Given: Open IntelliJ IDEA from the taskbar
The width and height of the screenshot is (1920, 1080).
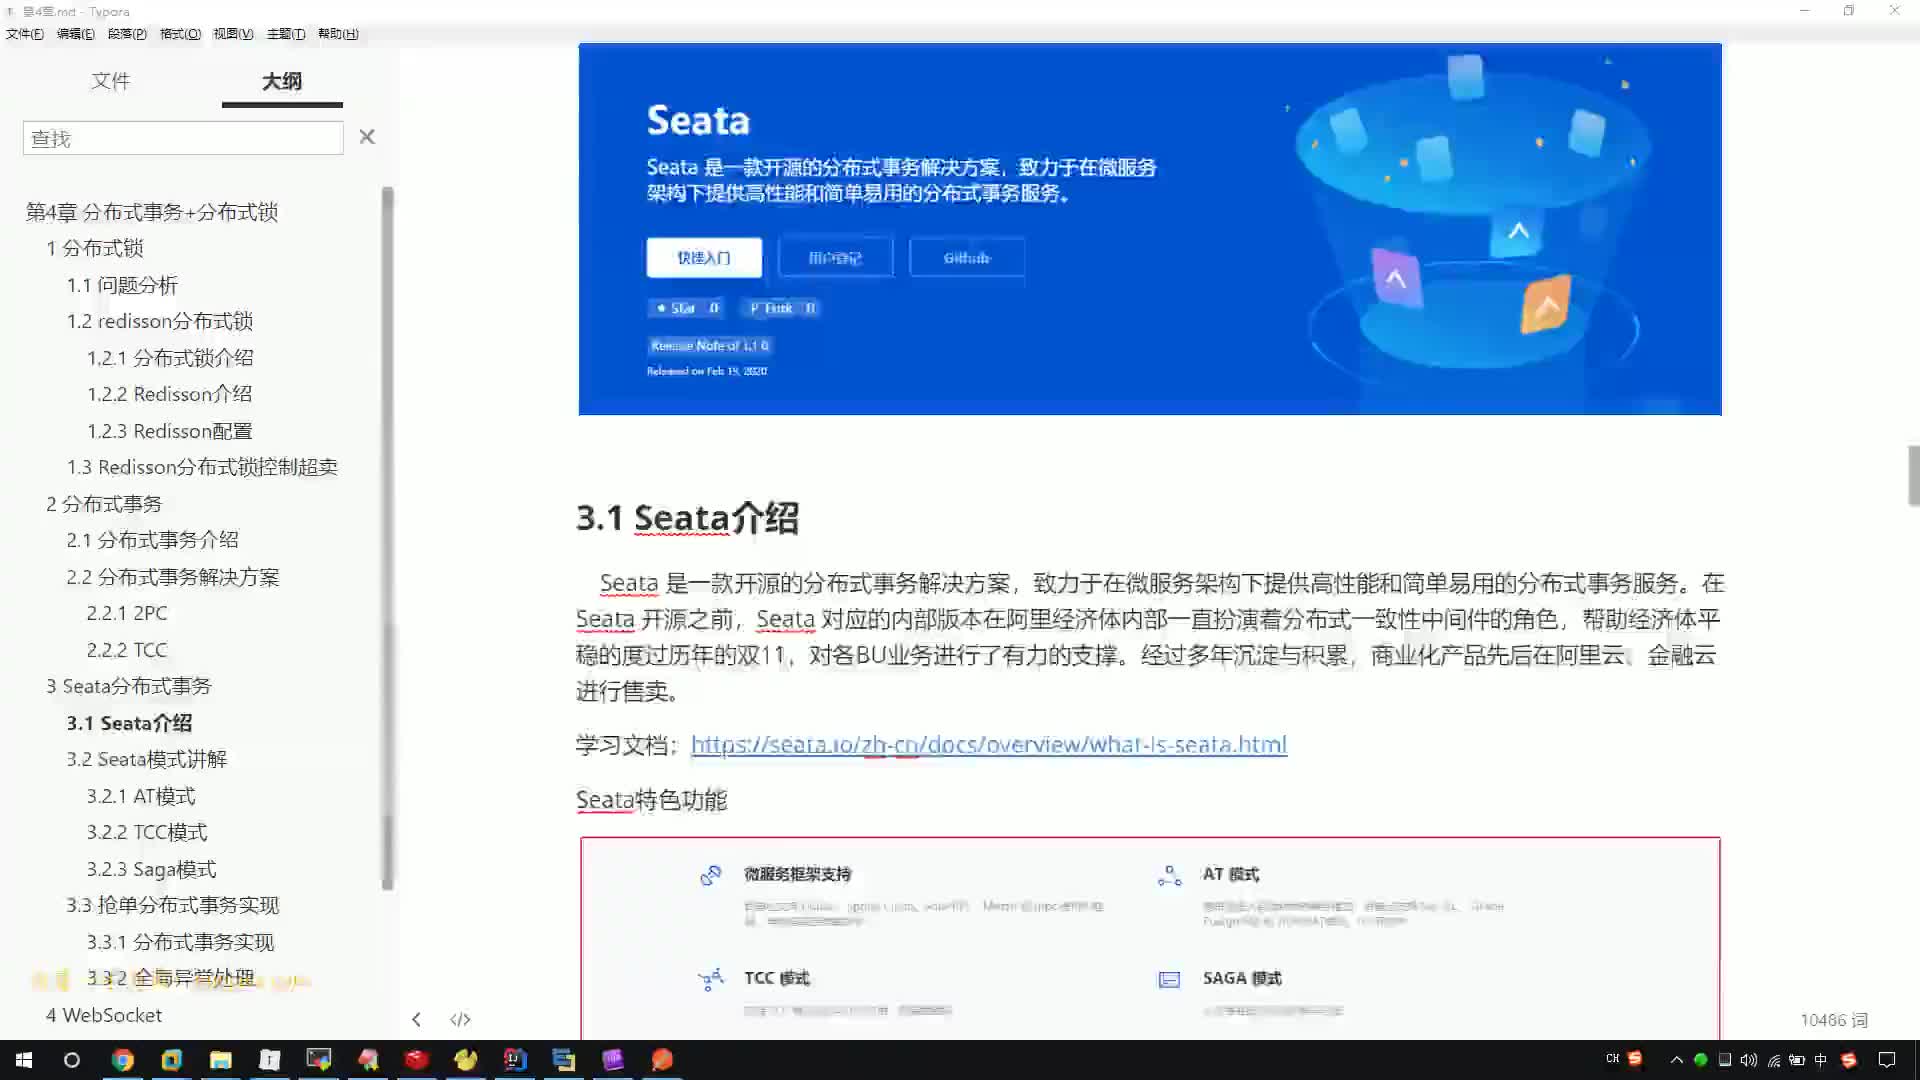Looking at the screenshot, I should click(515, 1060).
